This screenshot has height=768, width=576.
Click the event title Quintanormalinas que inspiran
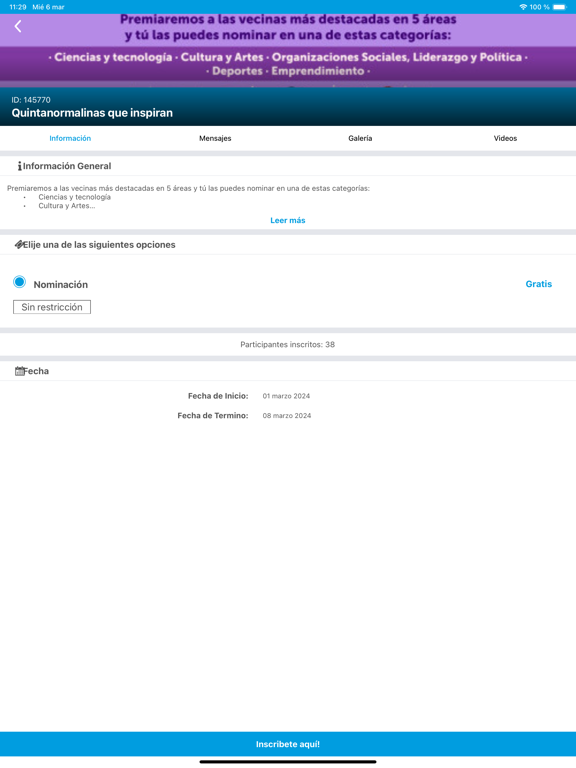pyautogui.click(x=92, y=113)
